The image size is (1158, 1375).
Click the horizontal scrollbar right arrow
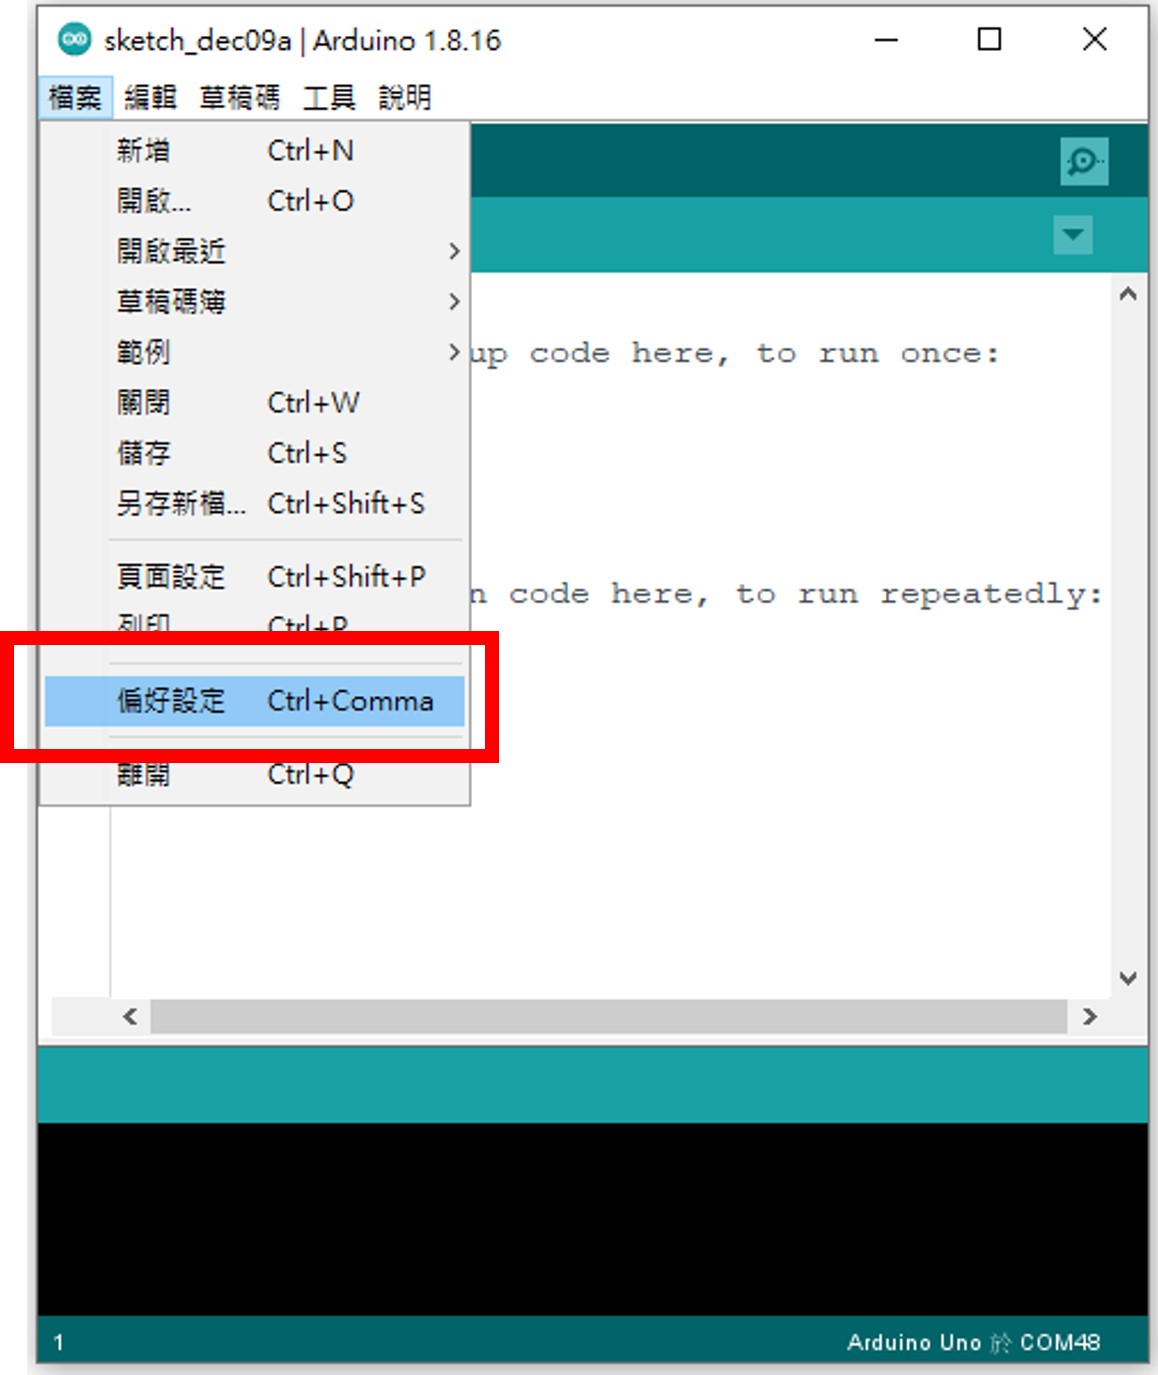coord(1090,1017)
